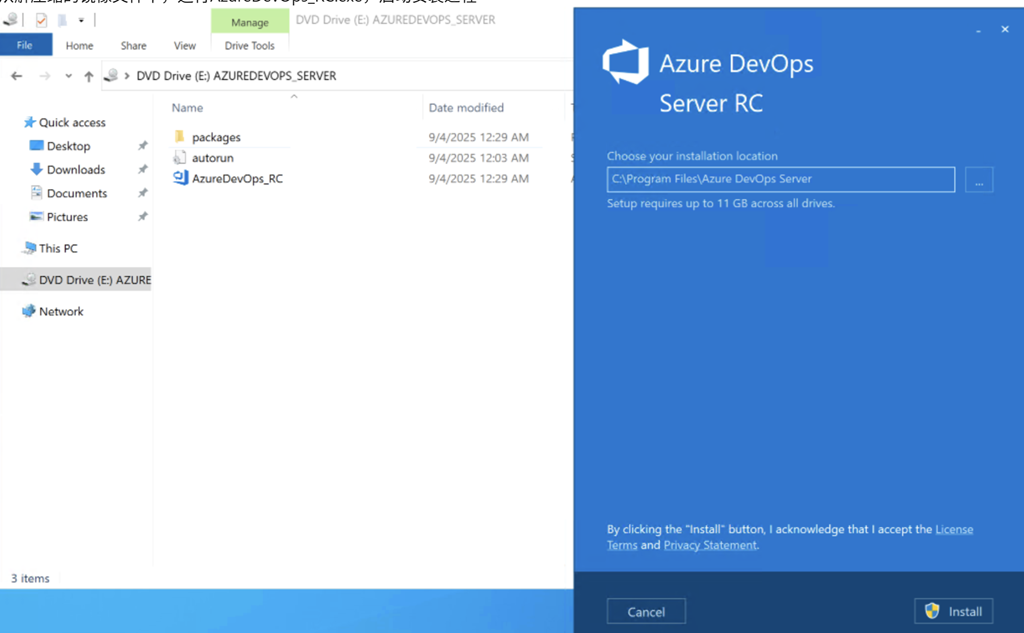Click the Downloads blue arrow icon
The width and height of the screenshot is (1024, 633).
[x=37, y=169]
